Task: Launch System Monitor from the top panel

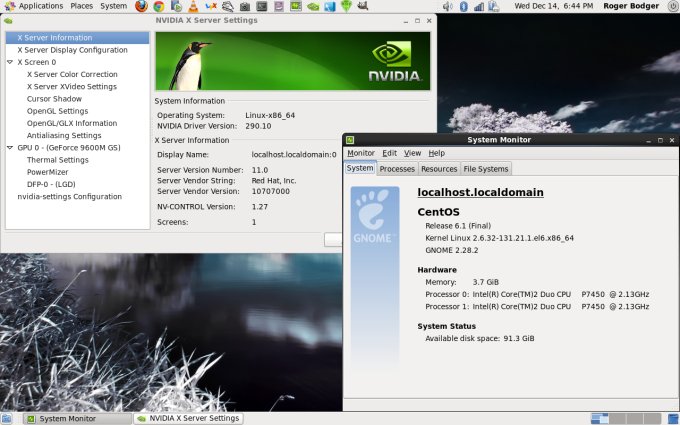Action: pyautogui.click(x=296, y=6)
